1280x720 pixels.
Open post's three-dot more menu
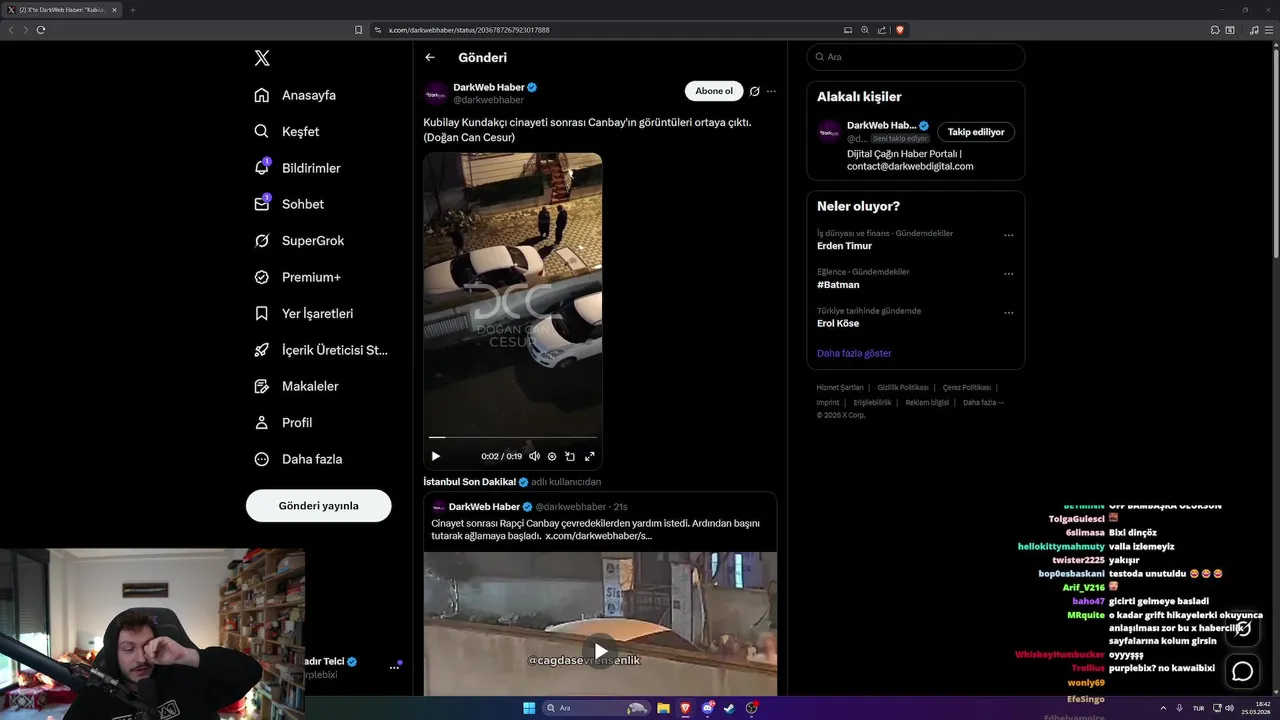tap(771, 91)
